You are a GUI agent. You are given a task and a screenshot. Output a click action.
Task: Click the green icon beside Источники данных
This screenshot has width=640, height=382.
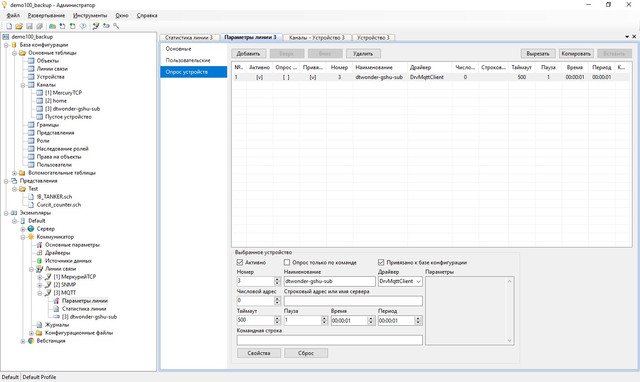coord(40,261)
